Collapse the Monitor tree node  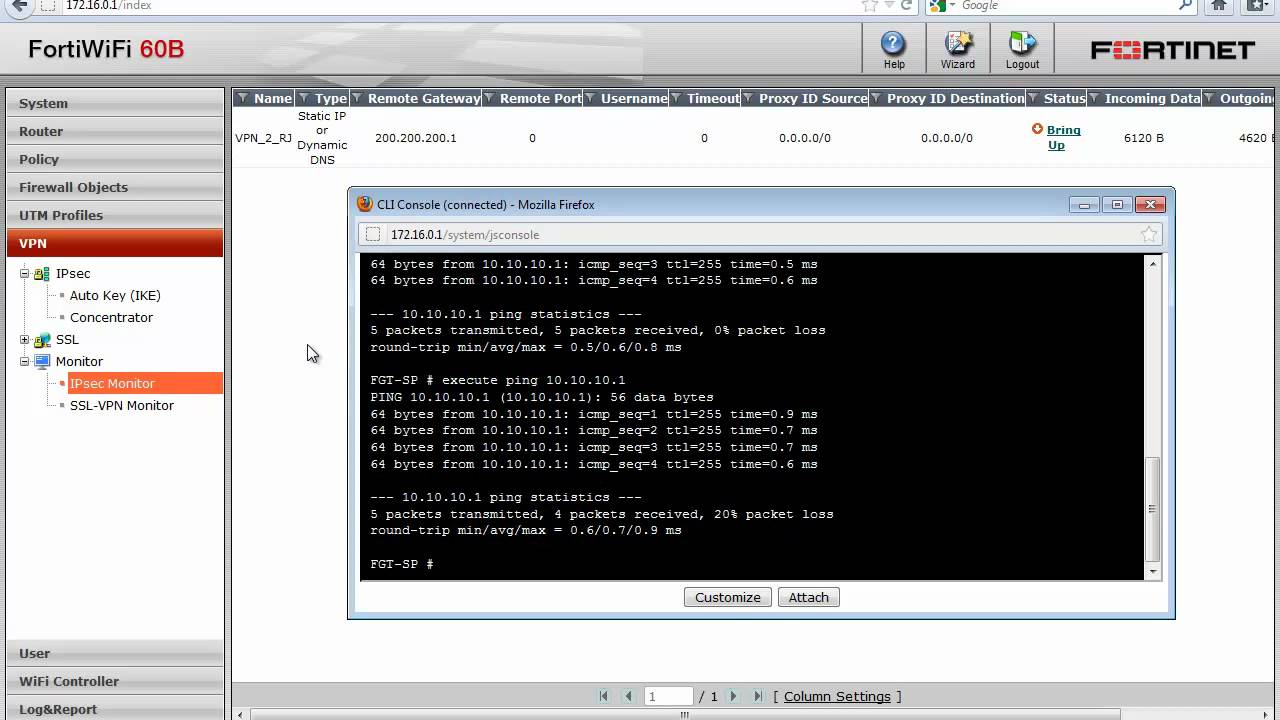(x=25, y=361)
